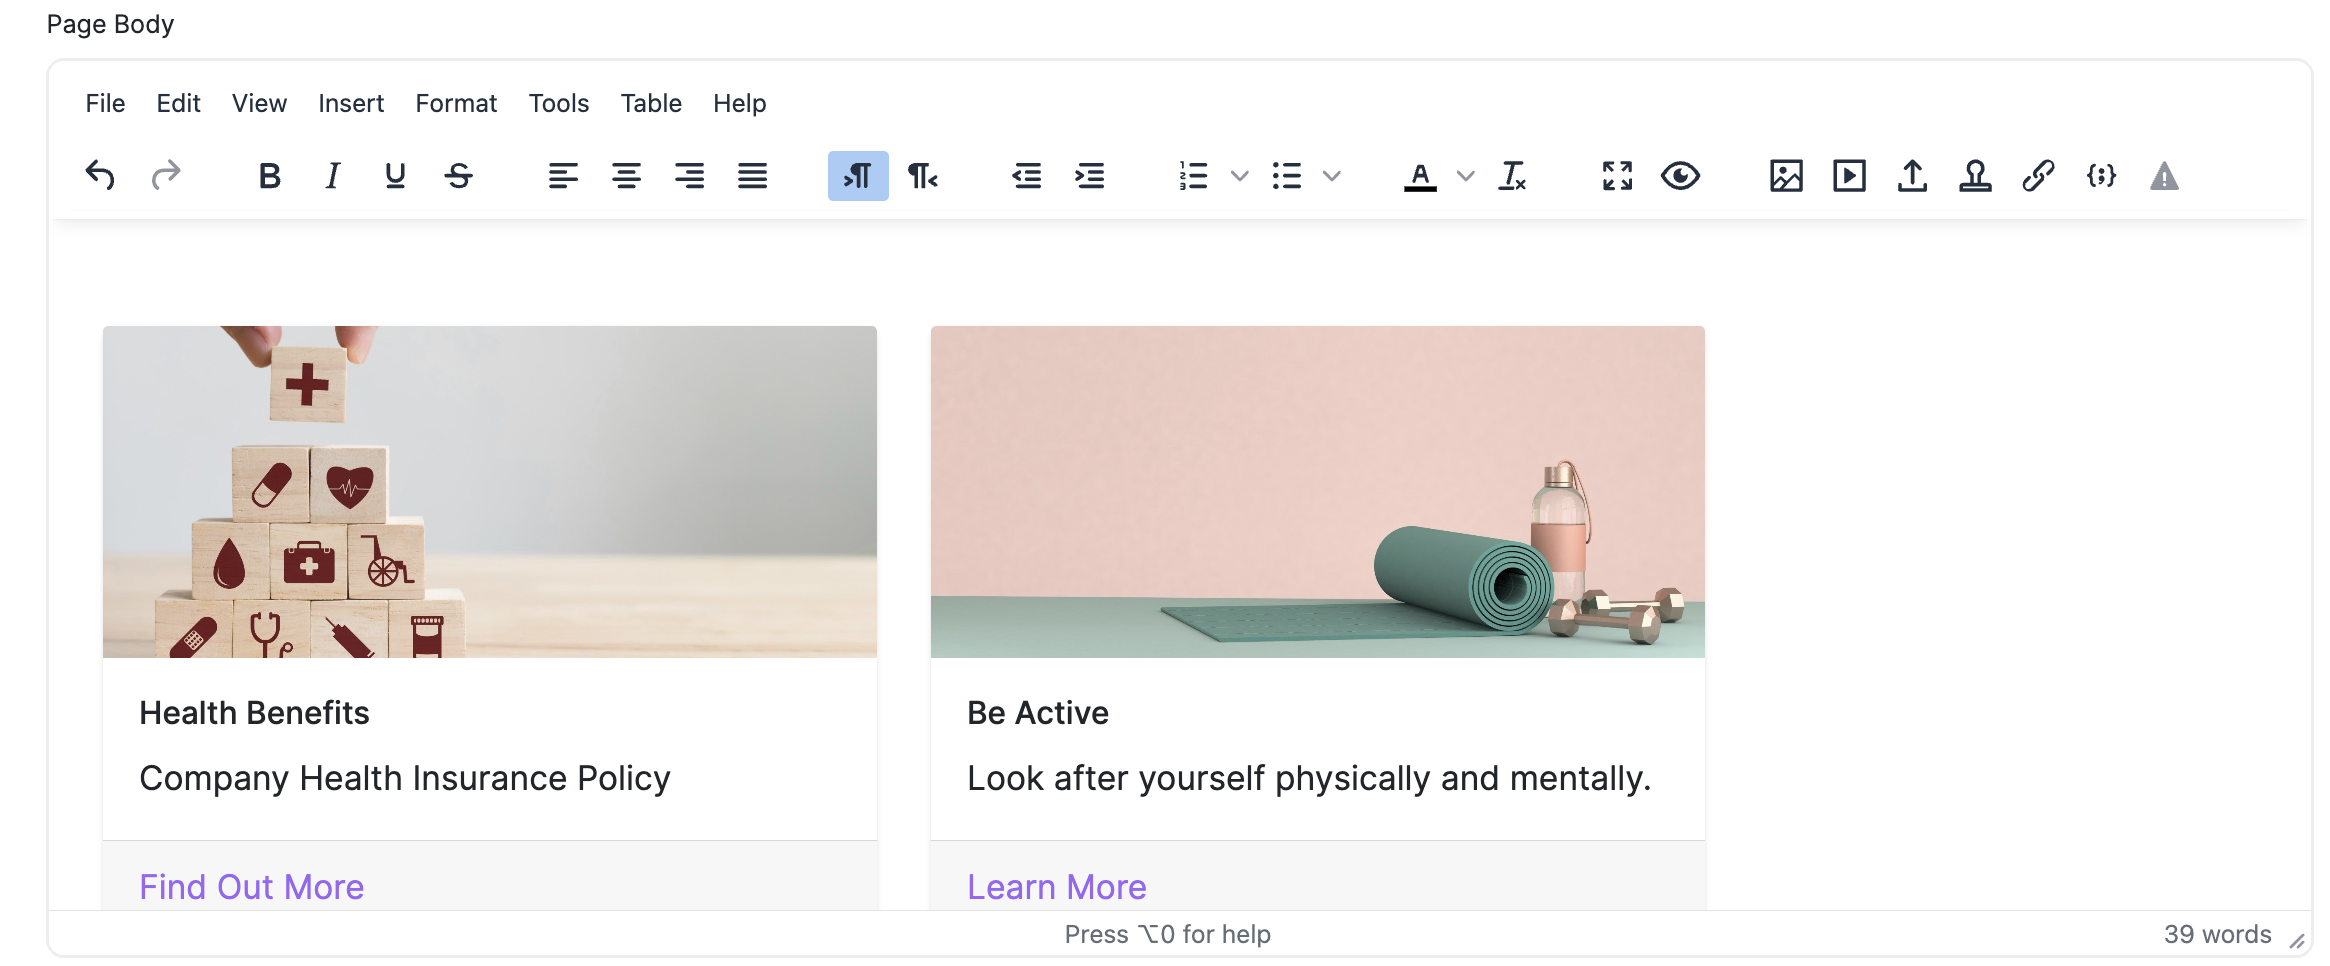2330x966 pixels.
Task: Enter fullscreen editor mode
Action: click(1617, 176)
